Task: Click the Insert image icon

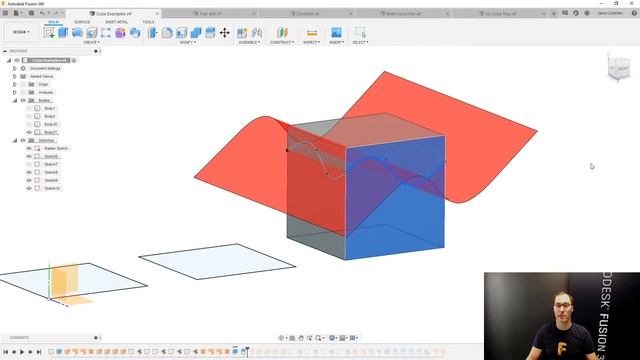Action: pyautogui.click(x=336, y=33)
